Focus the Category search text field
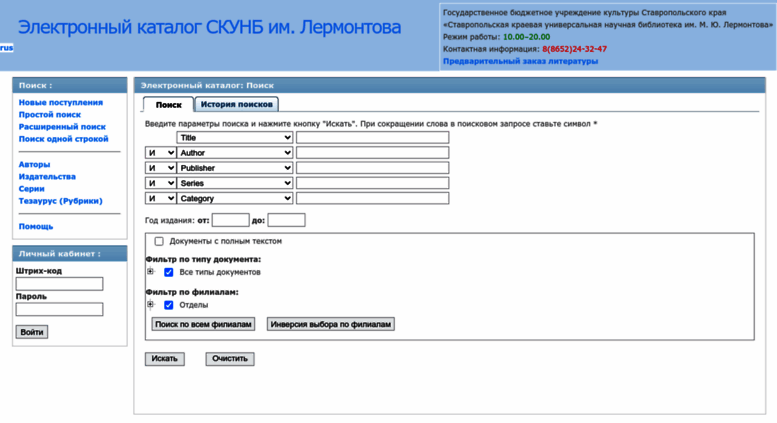Screen dimensions: 777x423 click(x=373, y=198)
